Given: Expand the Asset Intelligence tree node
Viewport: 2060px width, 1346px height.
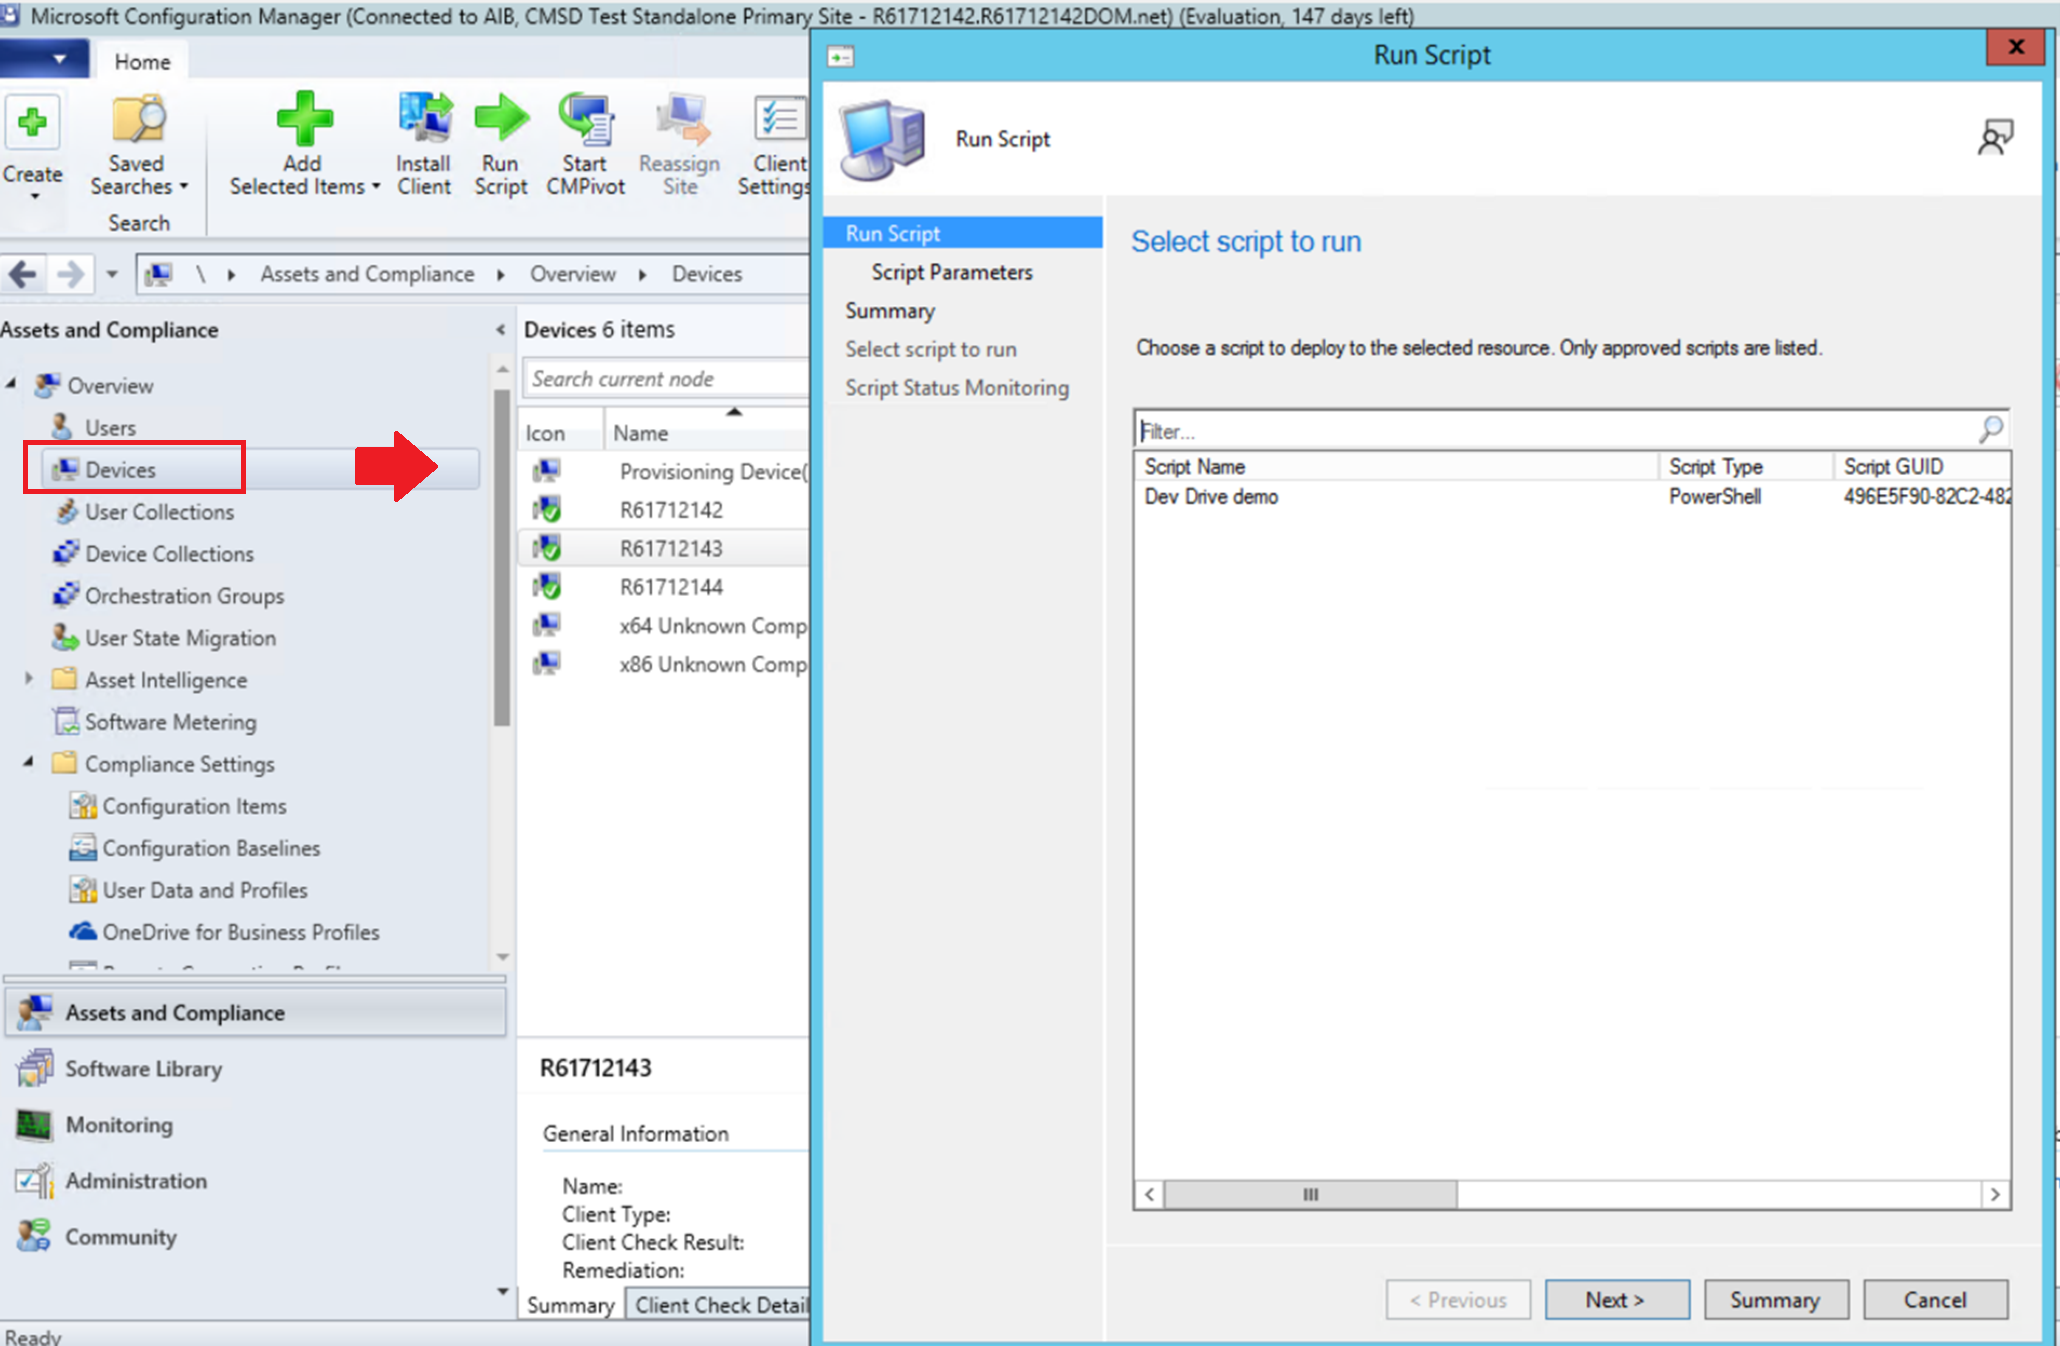Looking at the screenshot, I should click(x=29, y=679).
